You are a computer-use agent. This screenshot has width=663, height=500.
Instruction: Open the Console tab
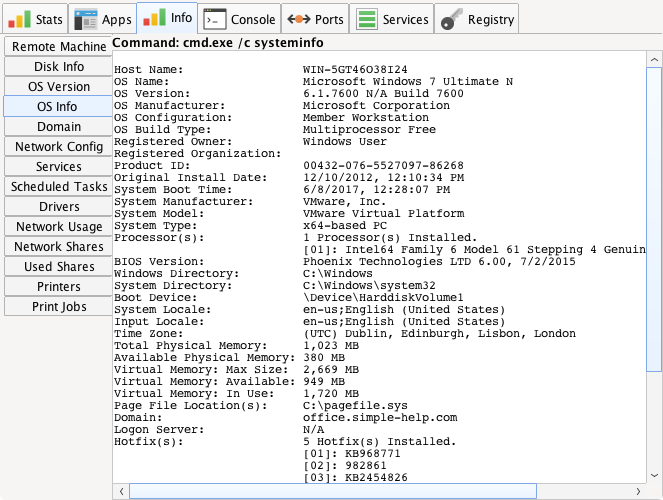click(x=239, y=19)
